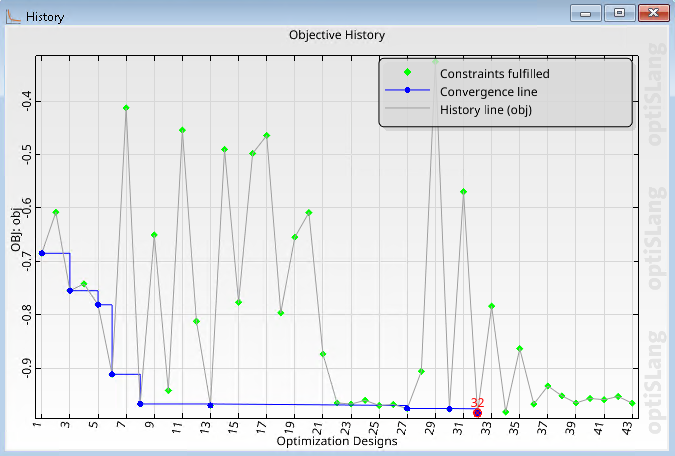The width and height of the screenshot is (675, 456).
Task: Maximize the History window
Action: click(619, 13)
